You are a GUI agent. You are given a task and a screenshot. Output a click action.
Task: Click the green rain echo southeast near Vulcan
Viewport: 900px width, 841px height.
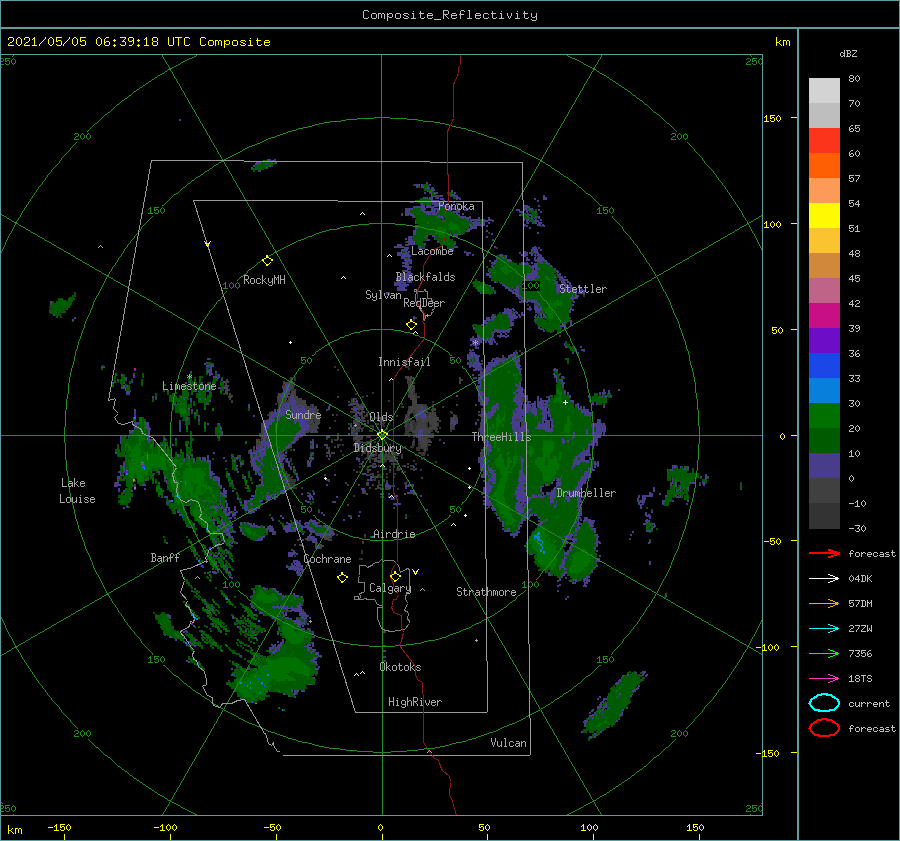pyautogui.click(x=613, y=704)
